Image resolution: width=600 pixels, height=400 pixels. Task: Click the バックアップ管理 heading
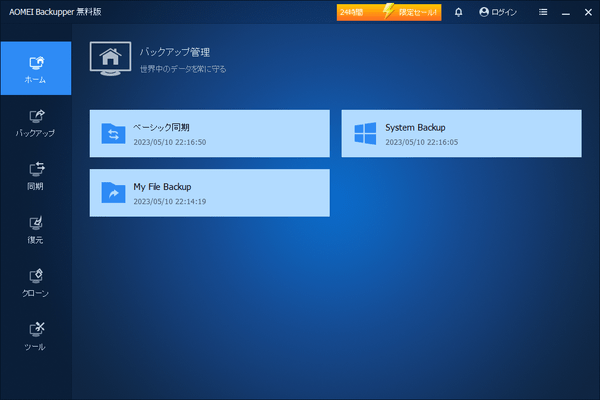(175, 52)
